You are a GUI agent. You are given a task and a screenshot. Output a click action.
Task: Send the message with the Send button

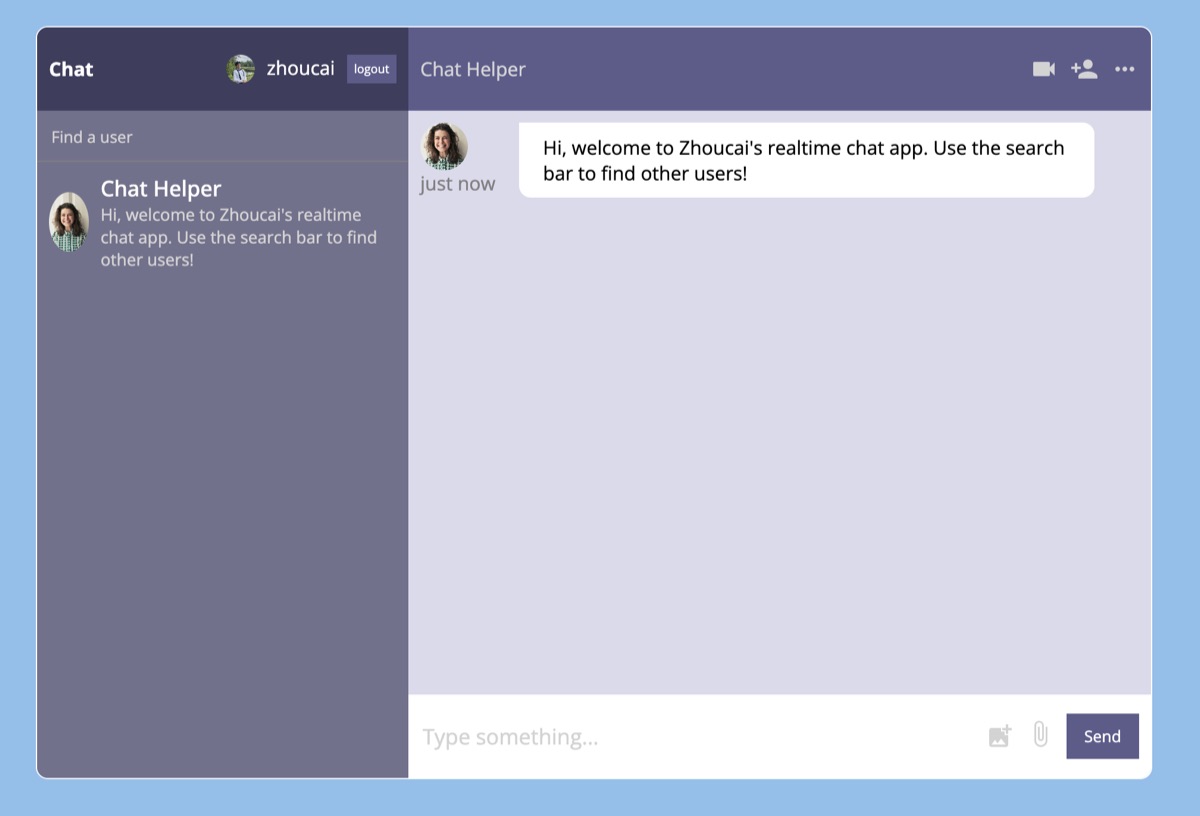point(1102,736)
